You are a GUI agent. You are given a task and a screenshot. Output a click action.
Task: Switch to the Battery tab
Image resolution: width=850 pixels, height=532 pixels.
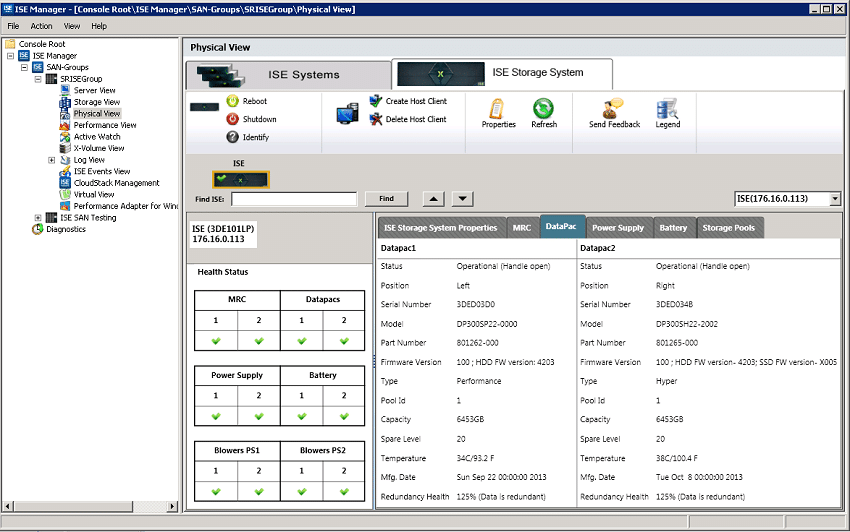(673, 228)
